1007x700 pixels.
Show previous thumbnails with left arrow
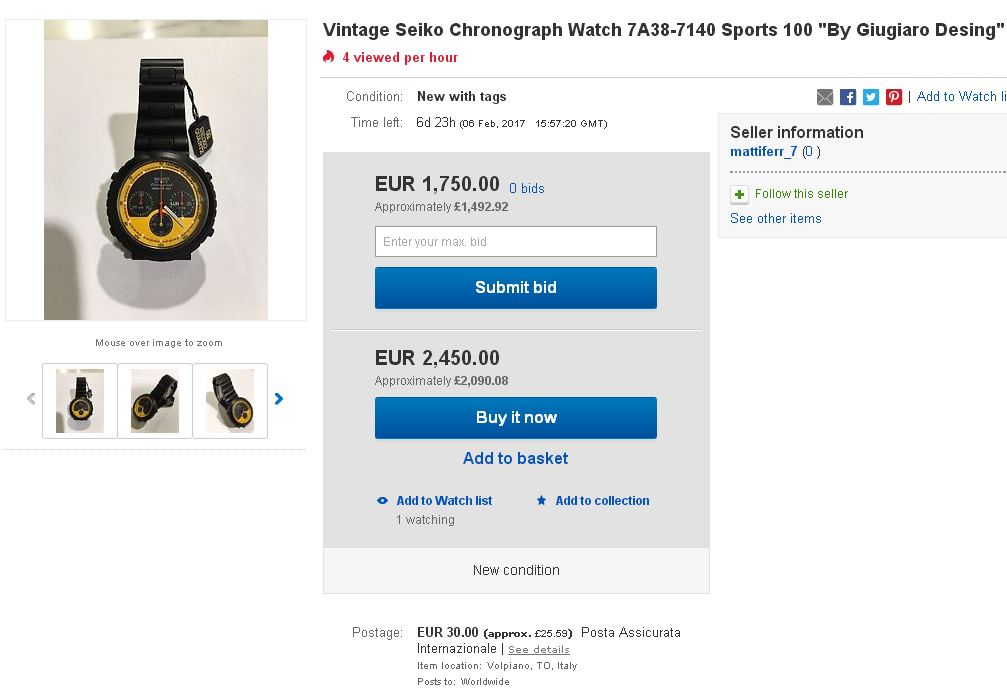[x=31, y=399]
